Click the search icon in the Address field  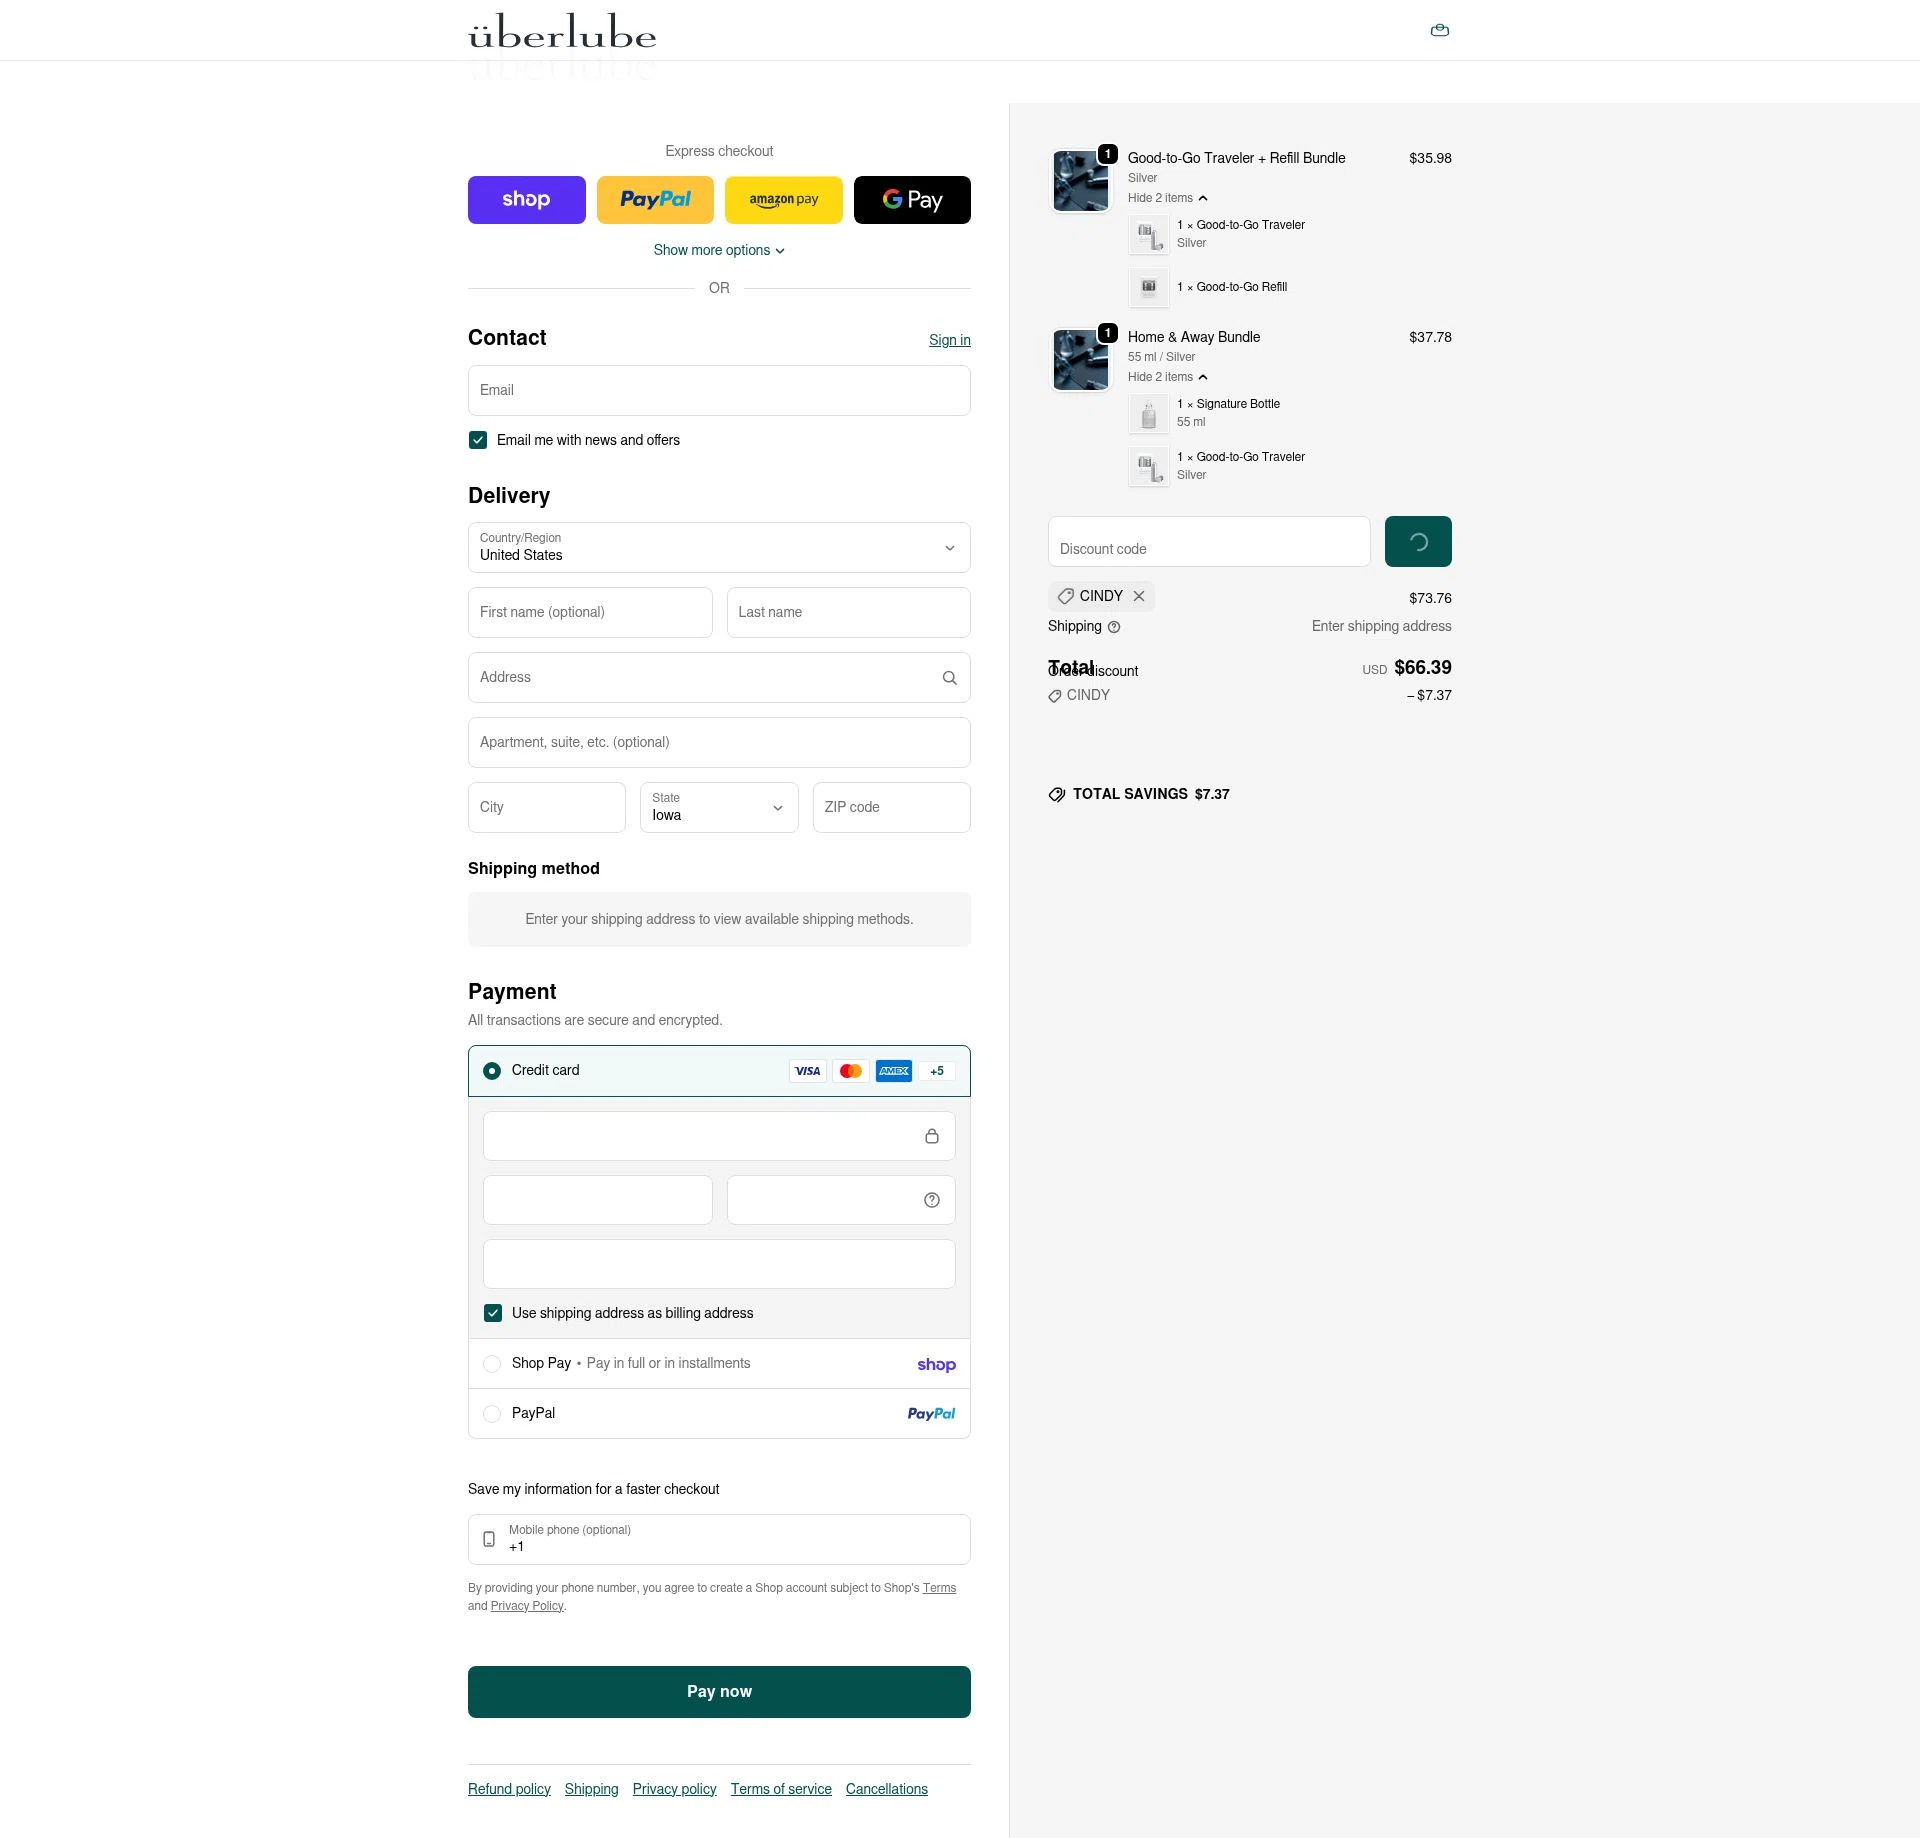coord(948,678)
